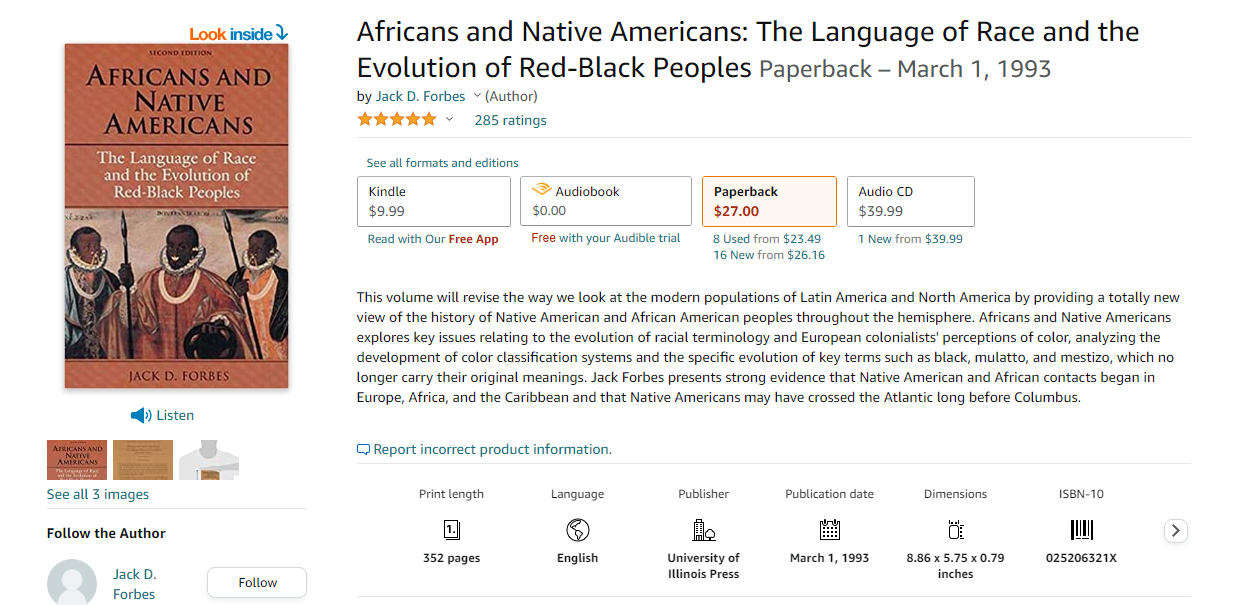Open the star ratings breakdown dropdown
The height and width of the screenshot is (605, 1236).
[x=449, y=120]
